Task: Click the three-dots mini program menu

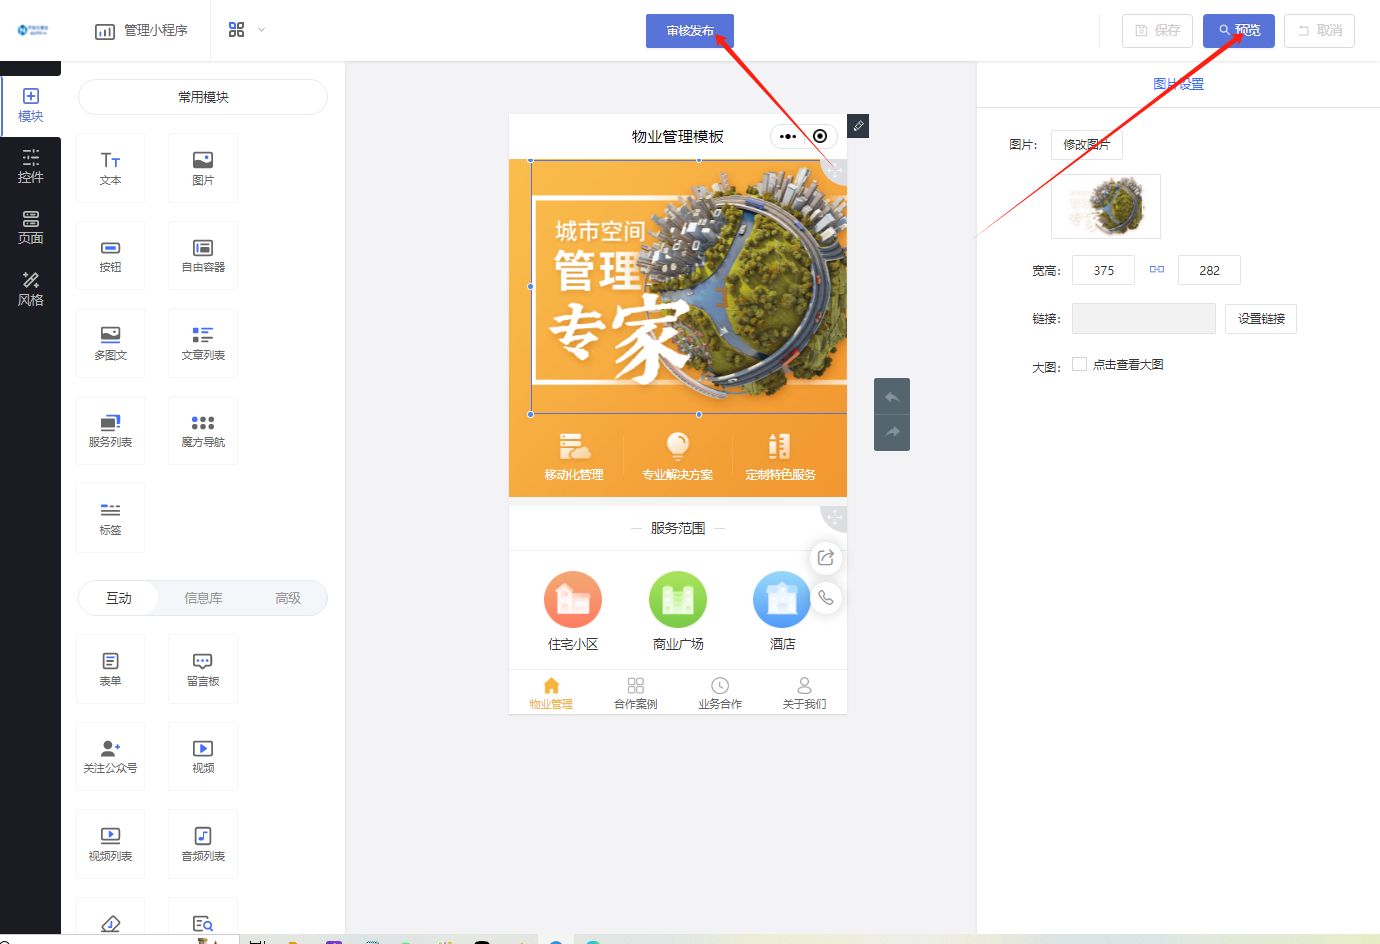Action: click(788, 136)
